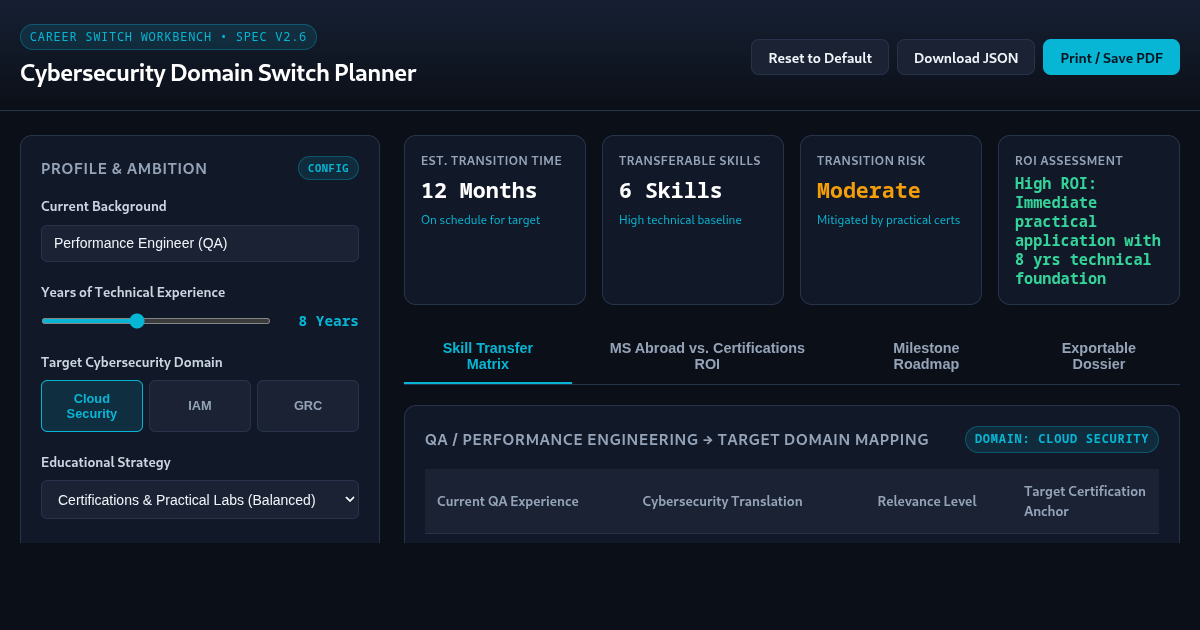Viewport: 1200px width, 630px height.
Task: Click 'Cybersecurity Domain Switch Planner' title
Action: [x=218, y=73]
